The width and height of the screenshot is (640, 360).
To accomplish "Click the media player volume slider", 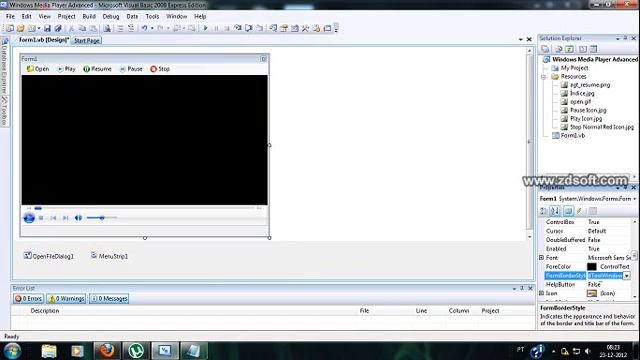I will point(102,218).
